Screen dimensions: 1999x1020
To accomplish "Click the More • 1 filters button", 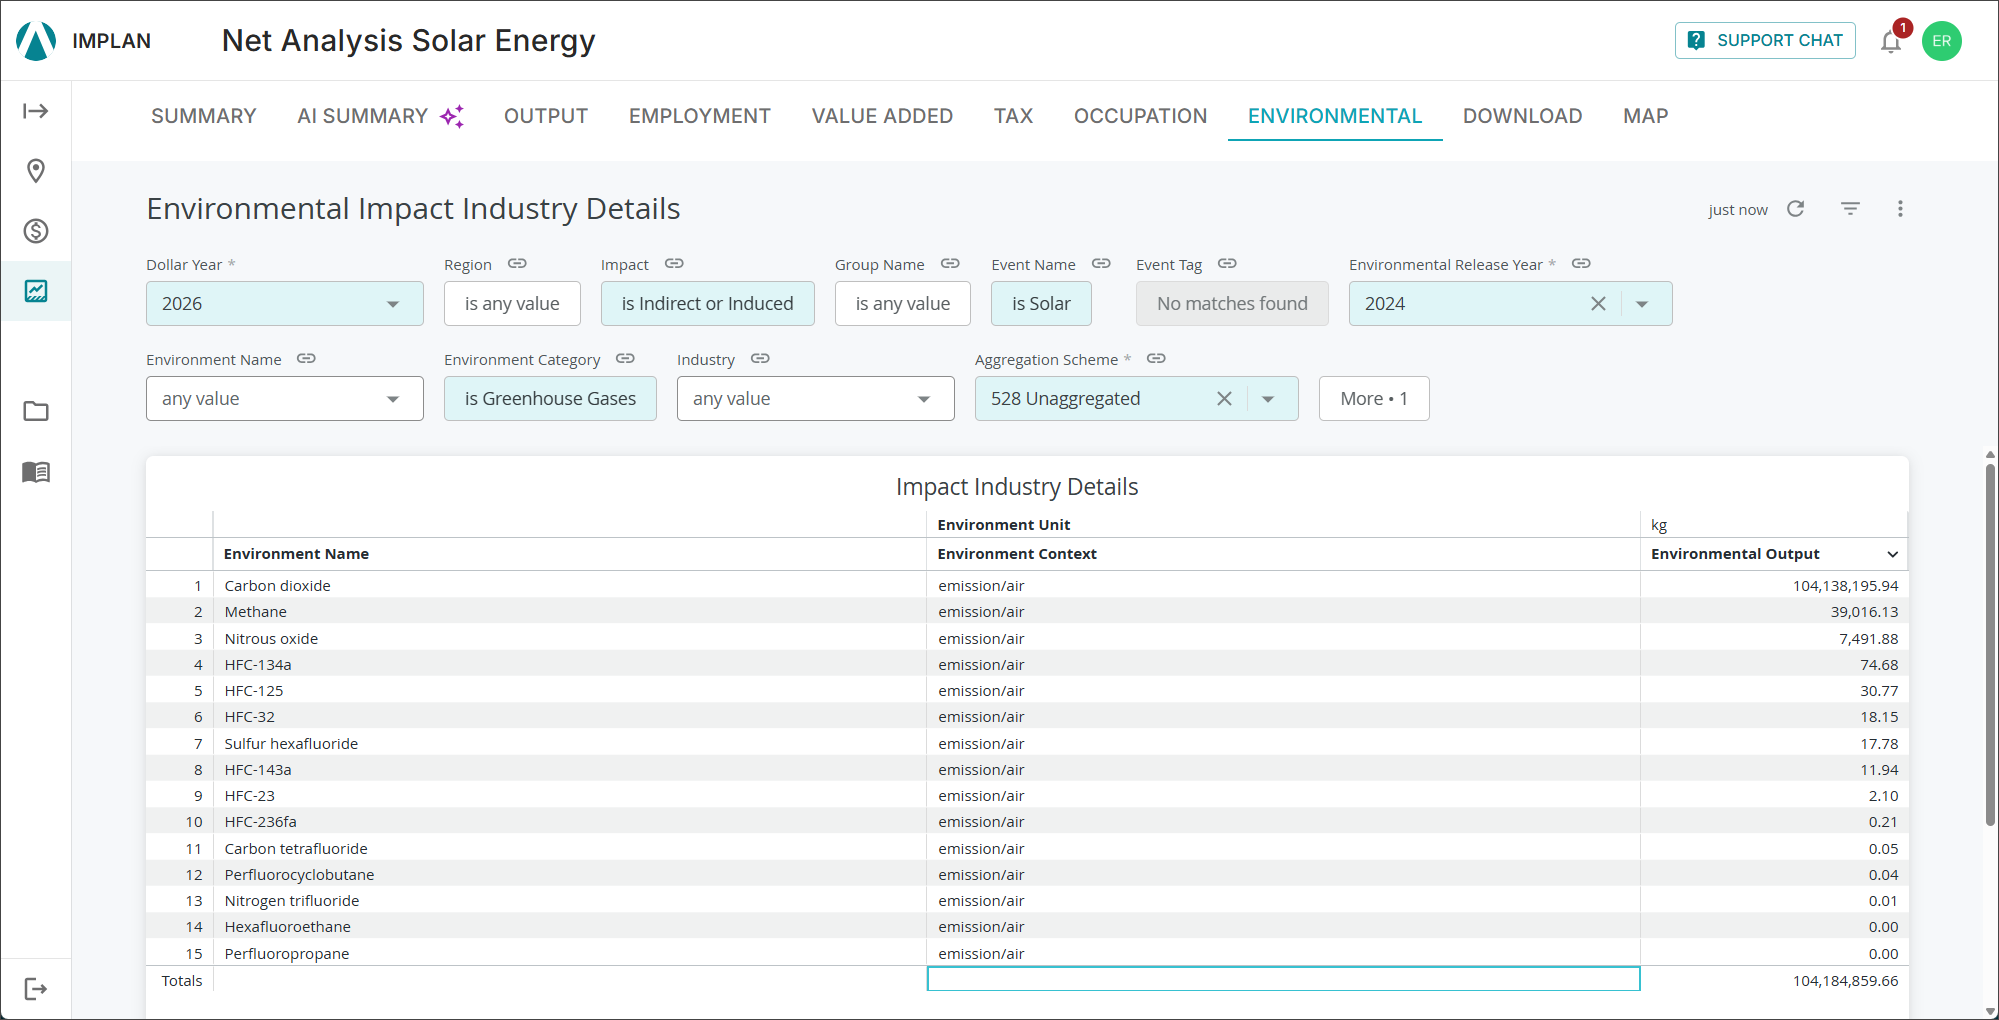I will click(1374, 399).
